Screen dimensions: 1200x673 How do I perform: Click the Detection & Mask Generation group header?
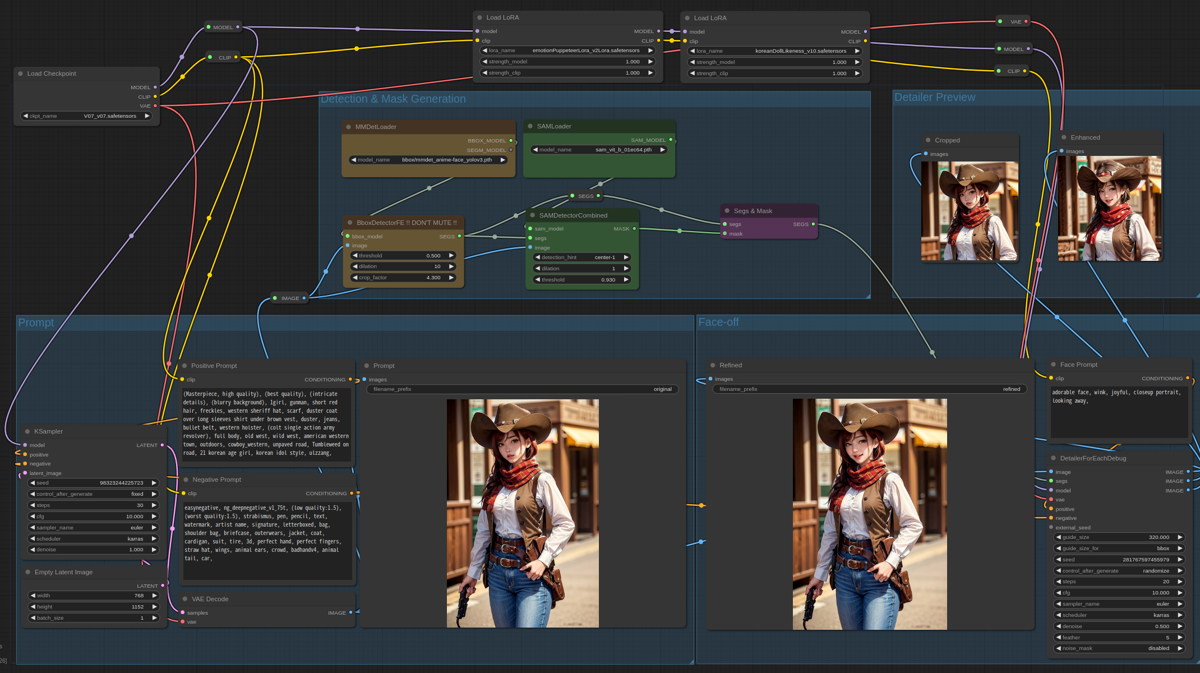pyautogui.click(x=395, y=98)
